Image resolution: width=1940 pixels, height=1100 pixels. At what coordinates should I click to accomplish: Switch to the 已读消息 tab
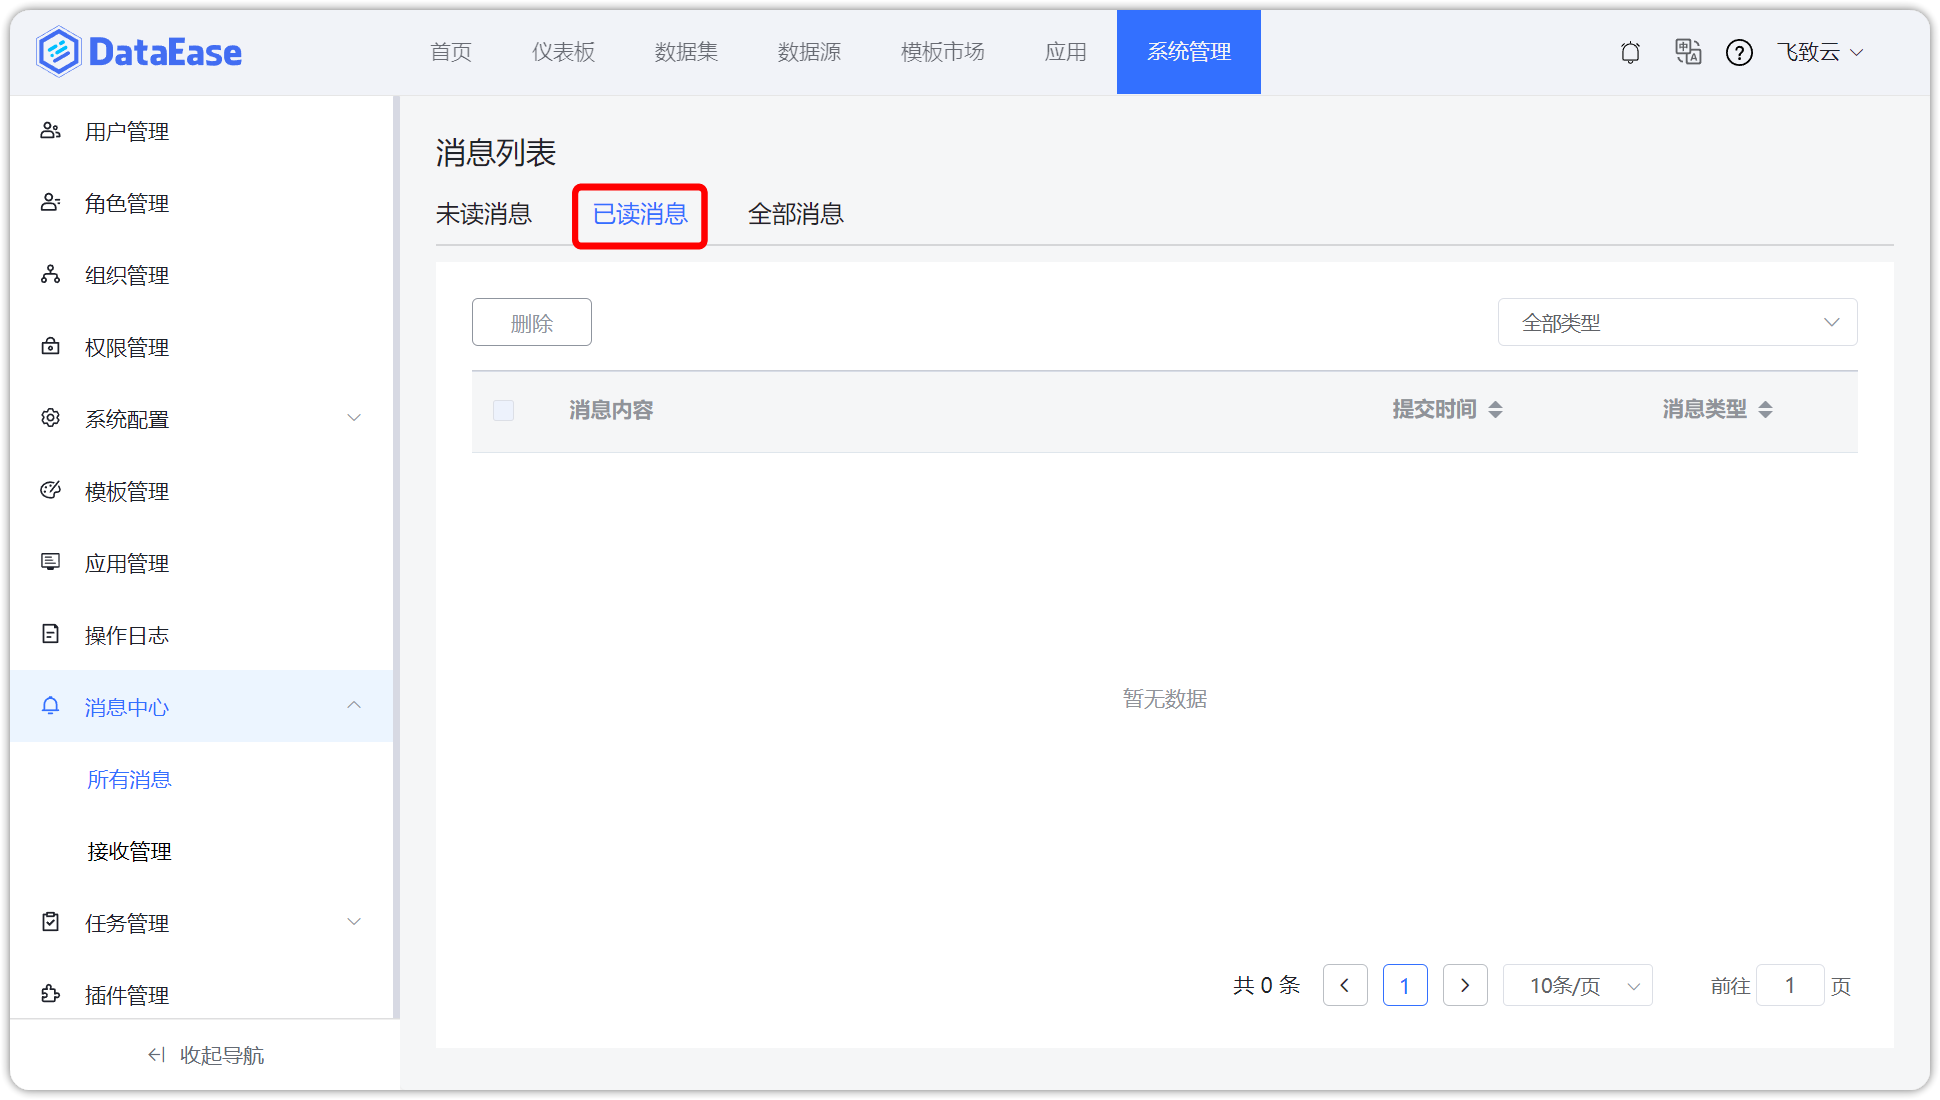point(640,214)
